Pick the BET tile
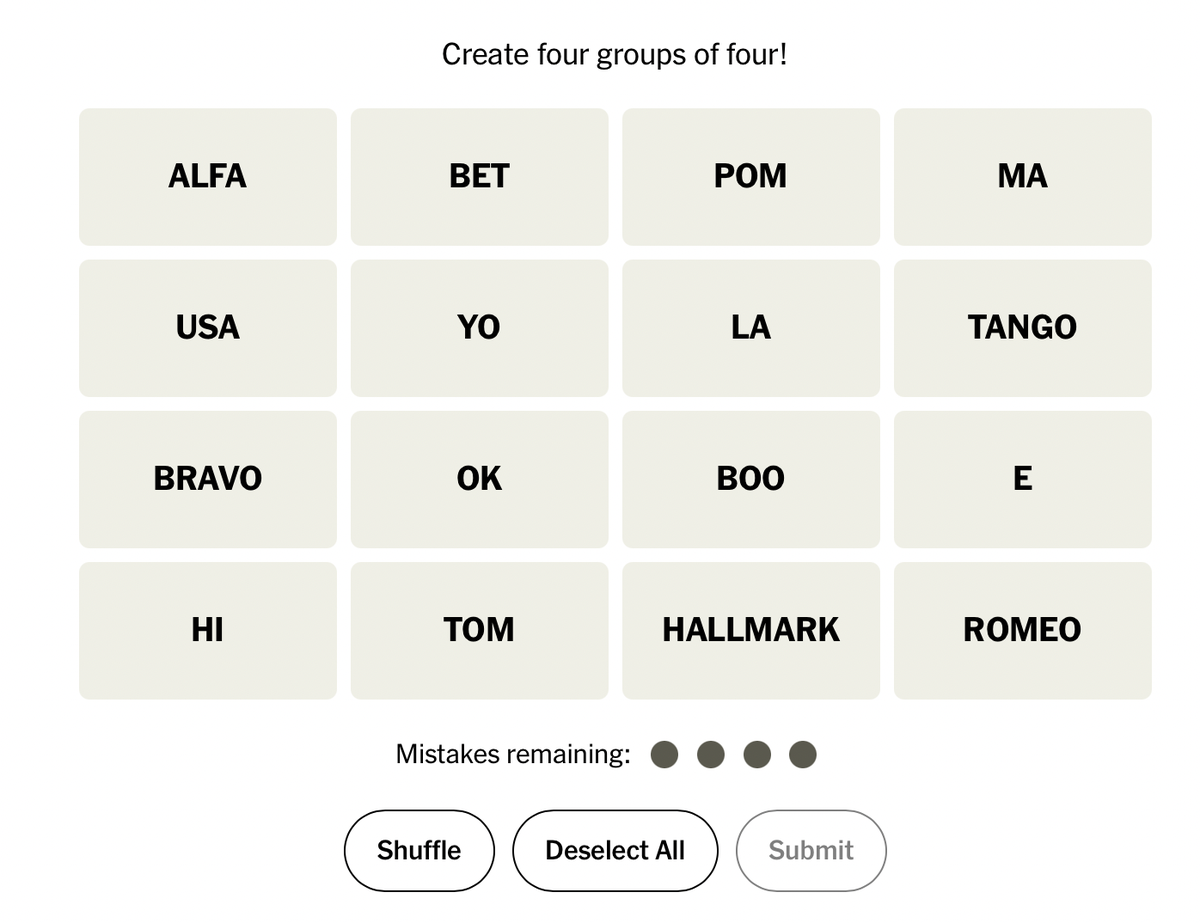Viewport: 1200px width, 923px height. (479, 177)
